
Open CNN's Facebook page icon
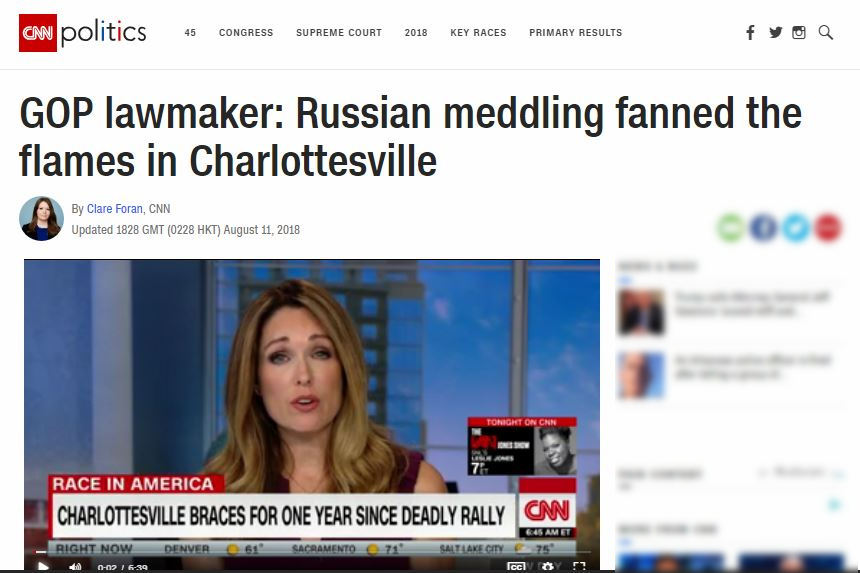click(x=750, y=32)
